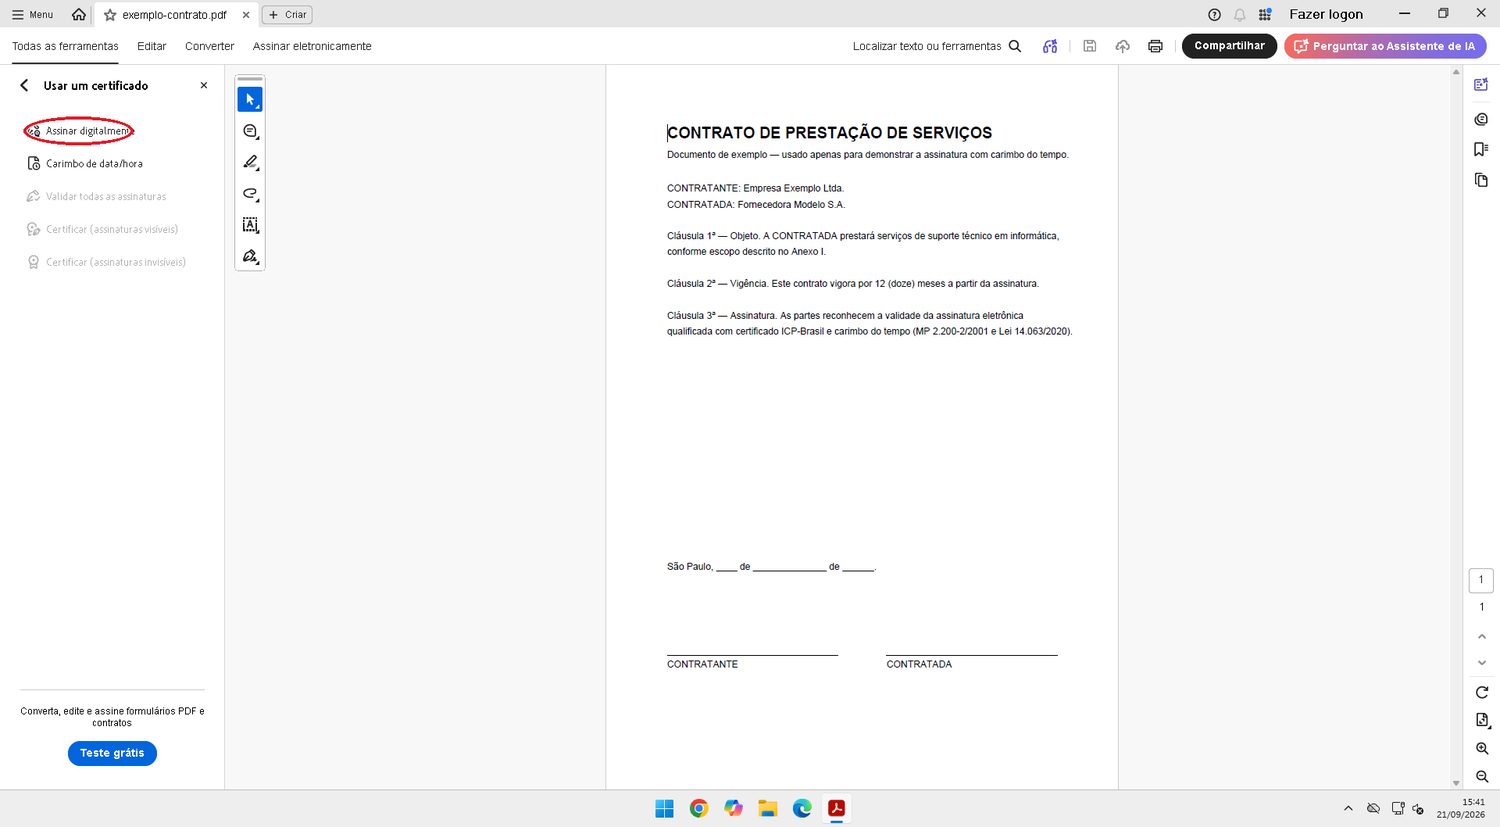The height and width of the screenshot is (827, 1500).
Task: Choose the highlighter pen tool
Action: (250, 162)
